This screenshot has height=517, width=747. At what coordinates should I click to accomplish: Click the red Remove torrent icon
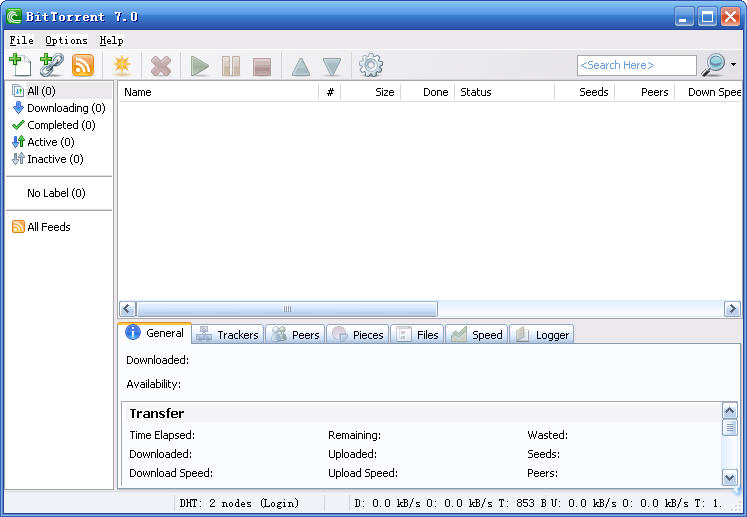click(x=160, y=66)
